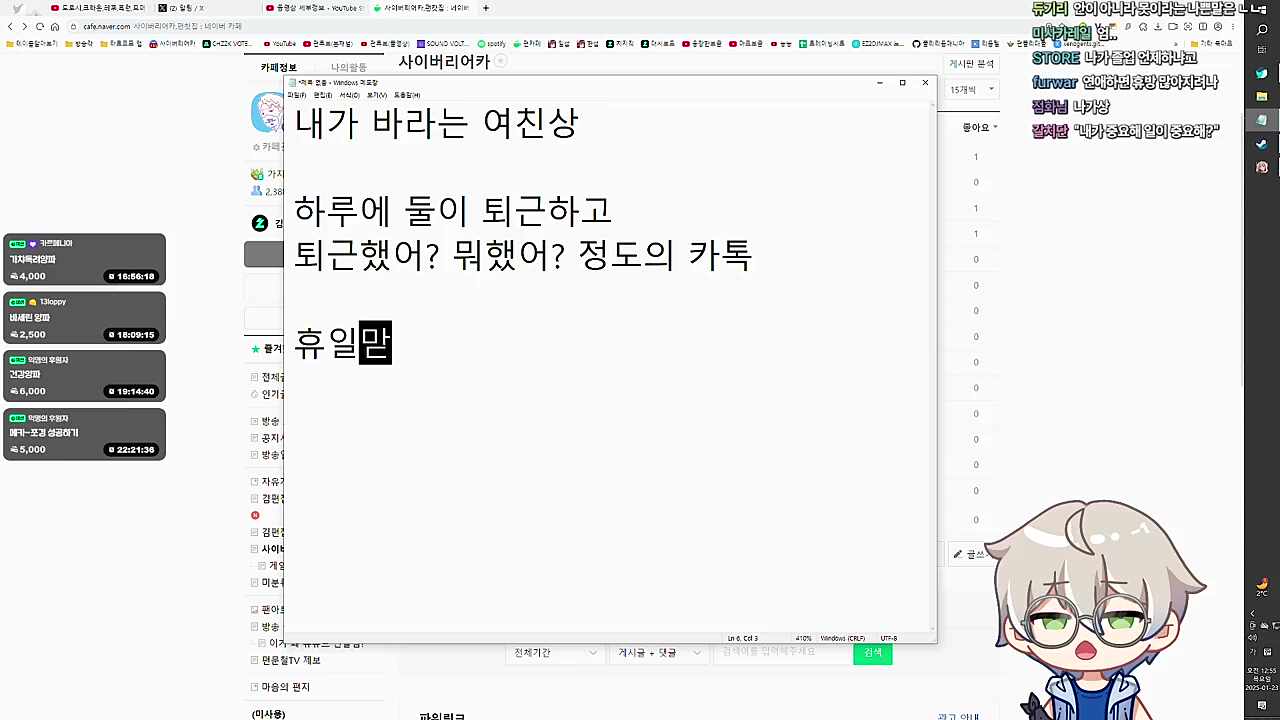Viewport: 1280px width, 720px height.
Task: Click the cafe search keyword field
Action: (x=782, y=653)
